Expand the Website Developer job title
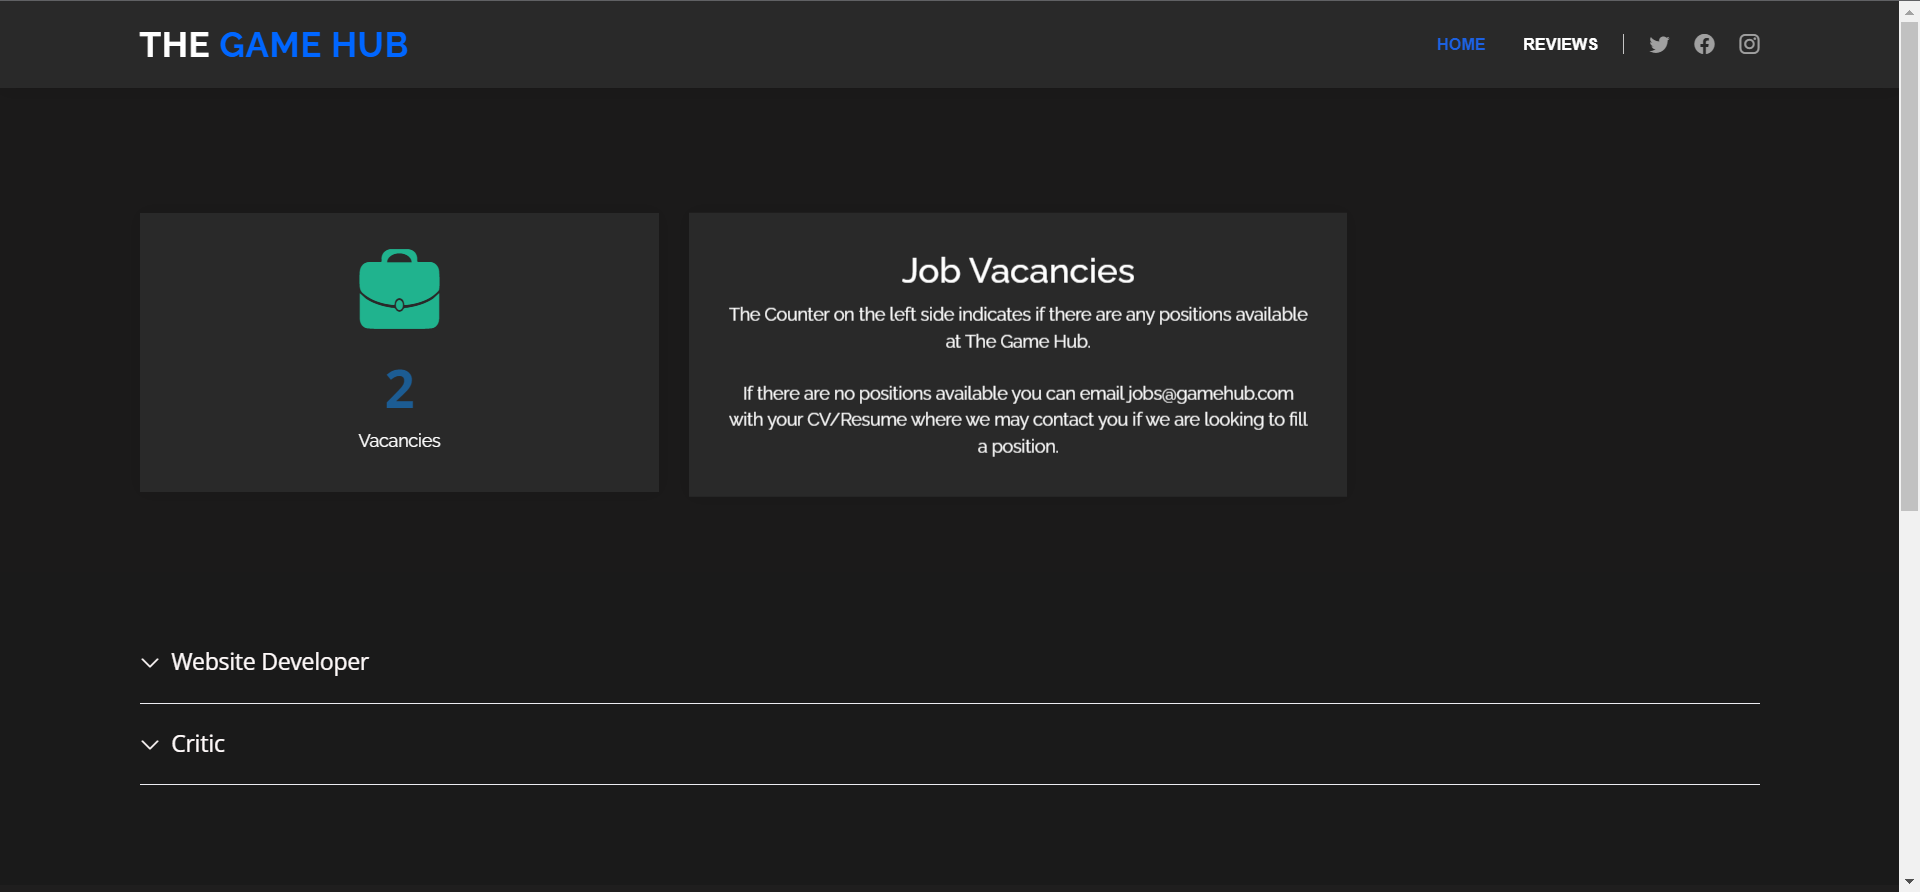1920x892 pixels. [x=270, y=662]
